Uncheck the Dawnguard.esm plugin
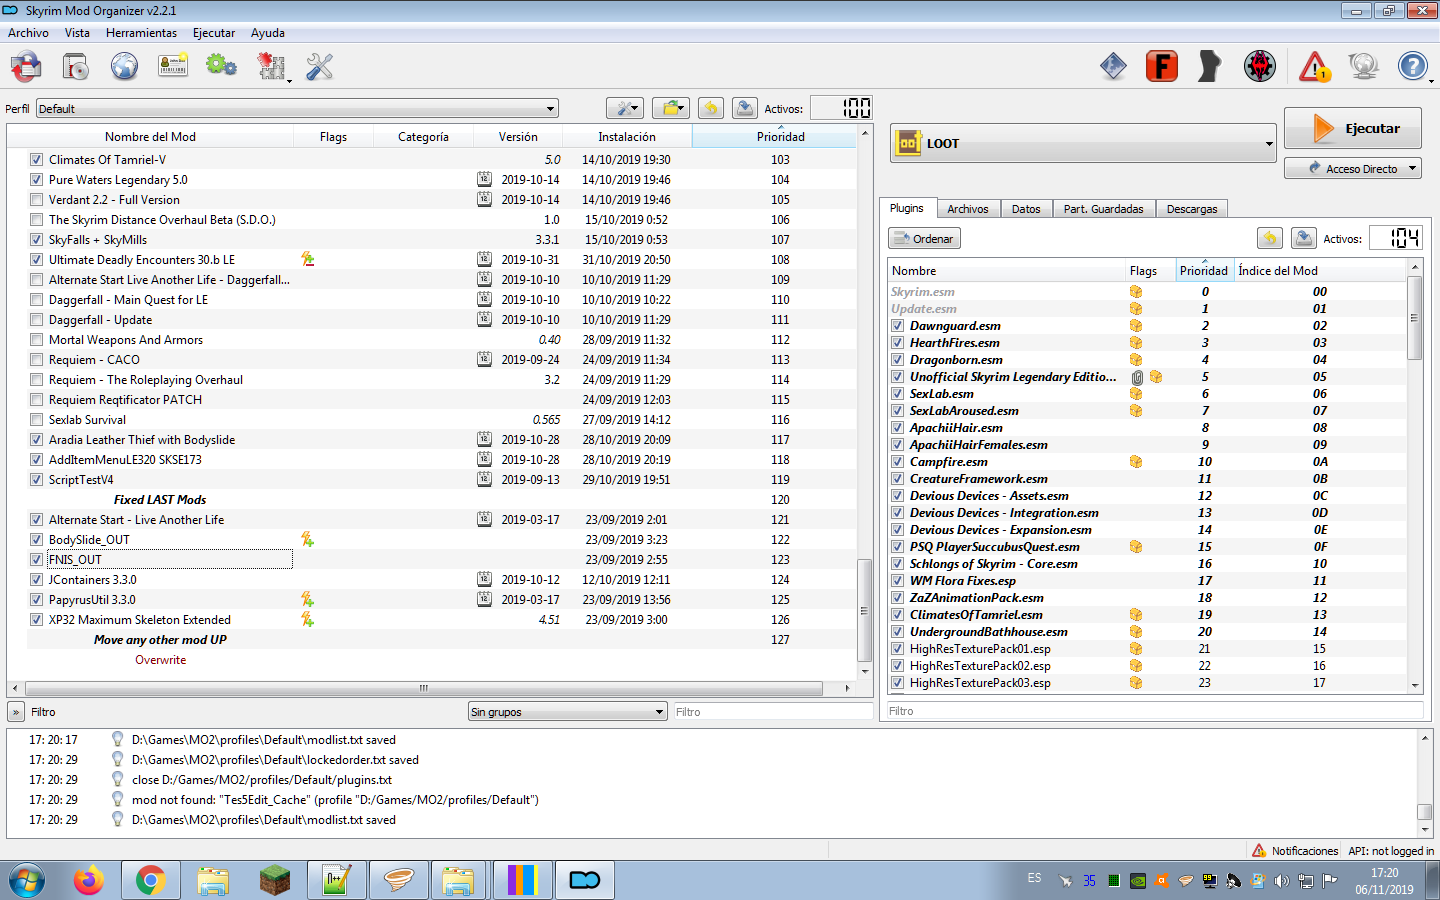The height and width of the screenshot is (900, 1440). [898, 326]
